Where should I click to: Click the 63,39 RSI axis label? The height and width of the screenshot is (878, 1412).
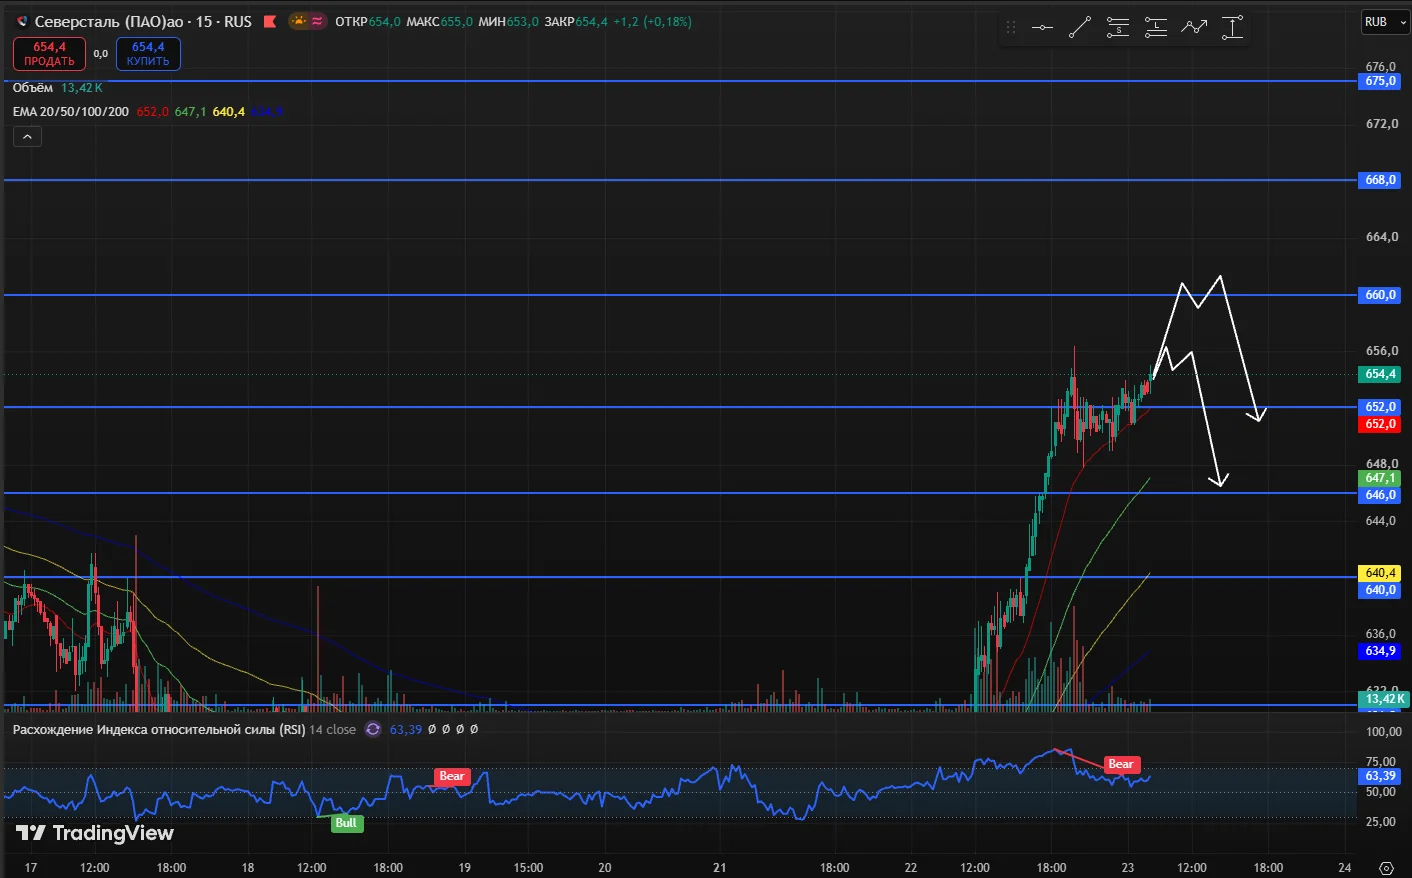tap(1381, 776)
